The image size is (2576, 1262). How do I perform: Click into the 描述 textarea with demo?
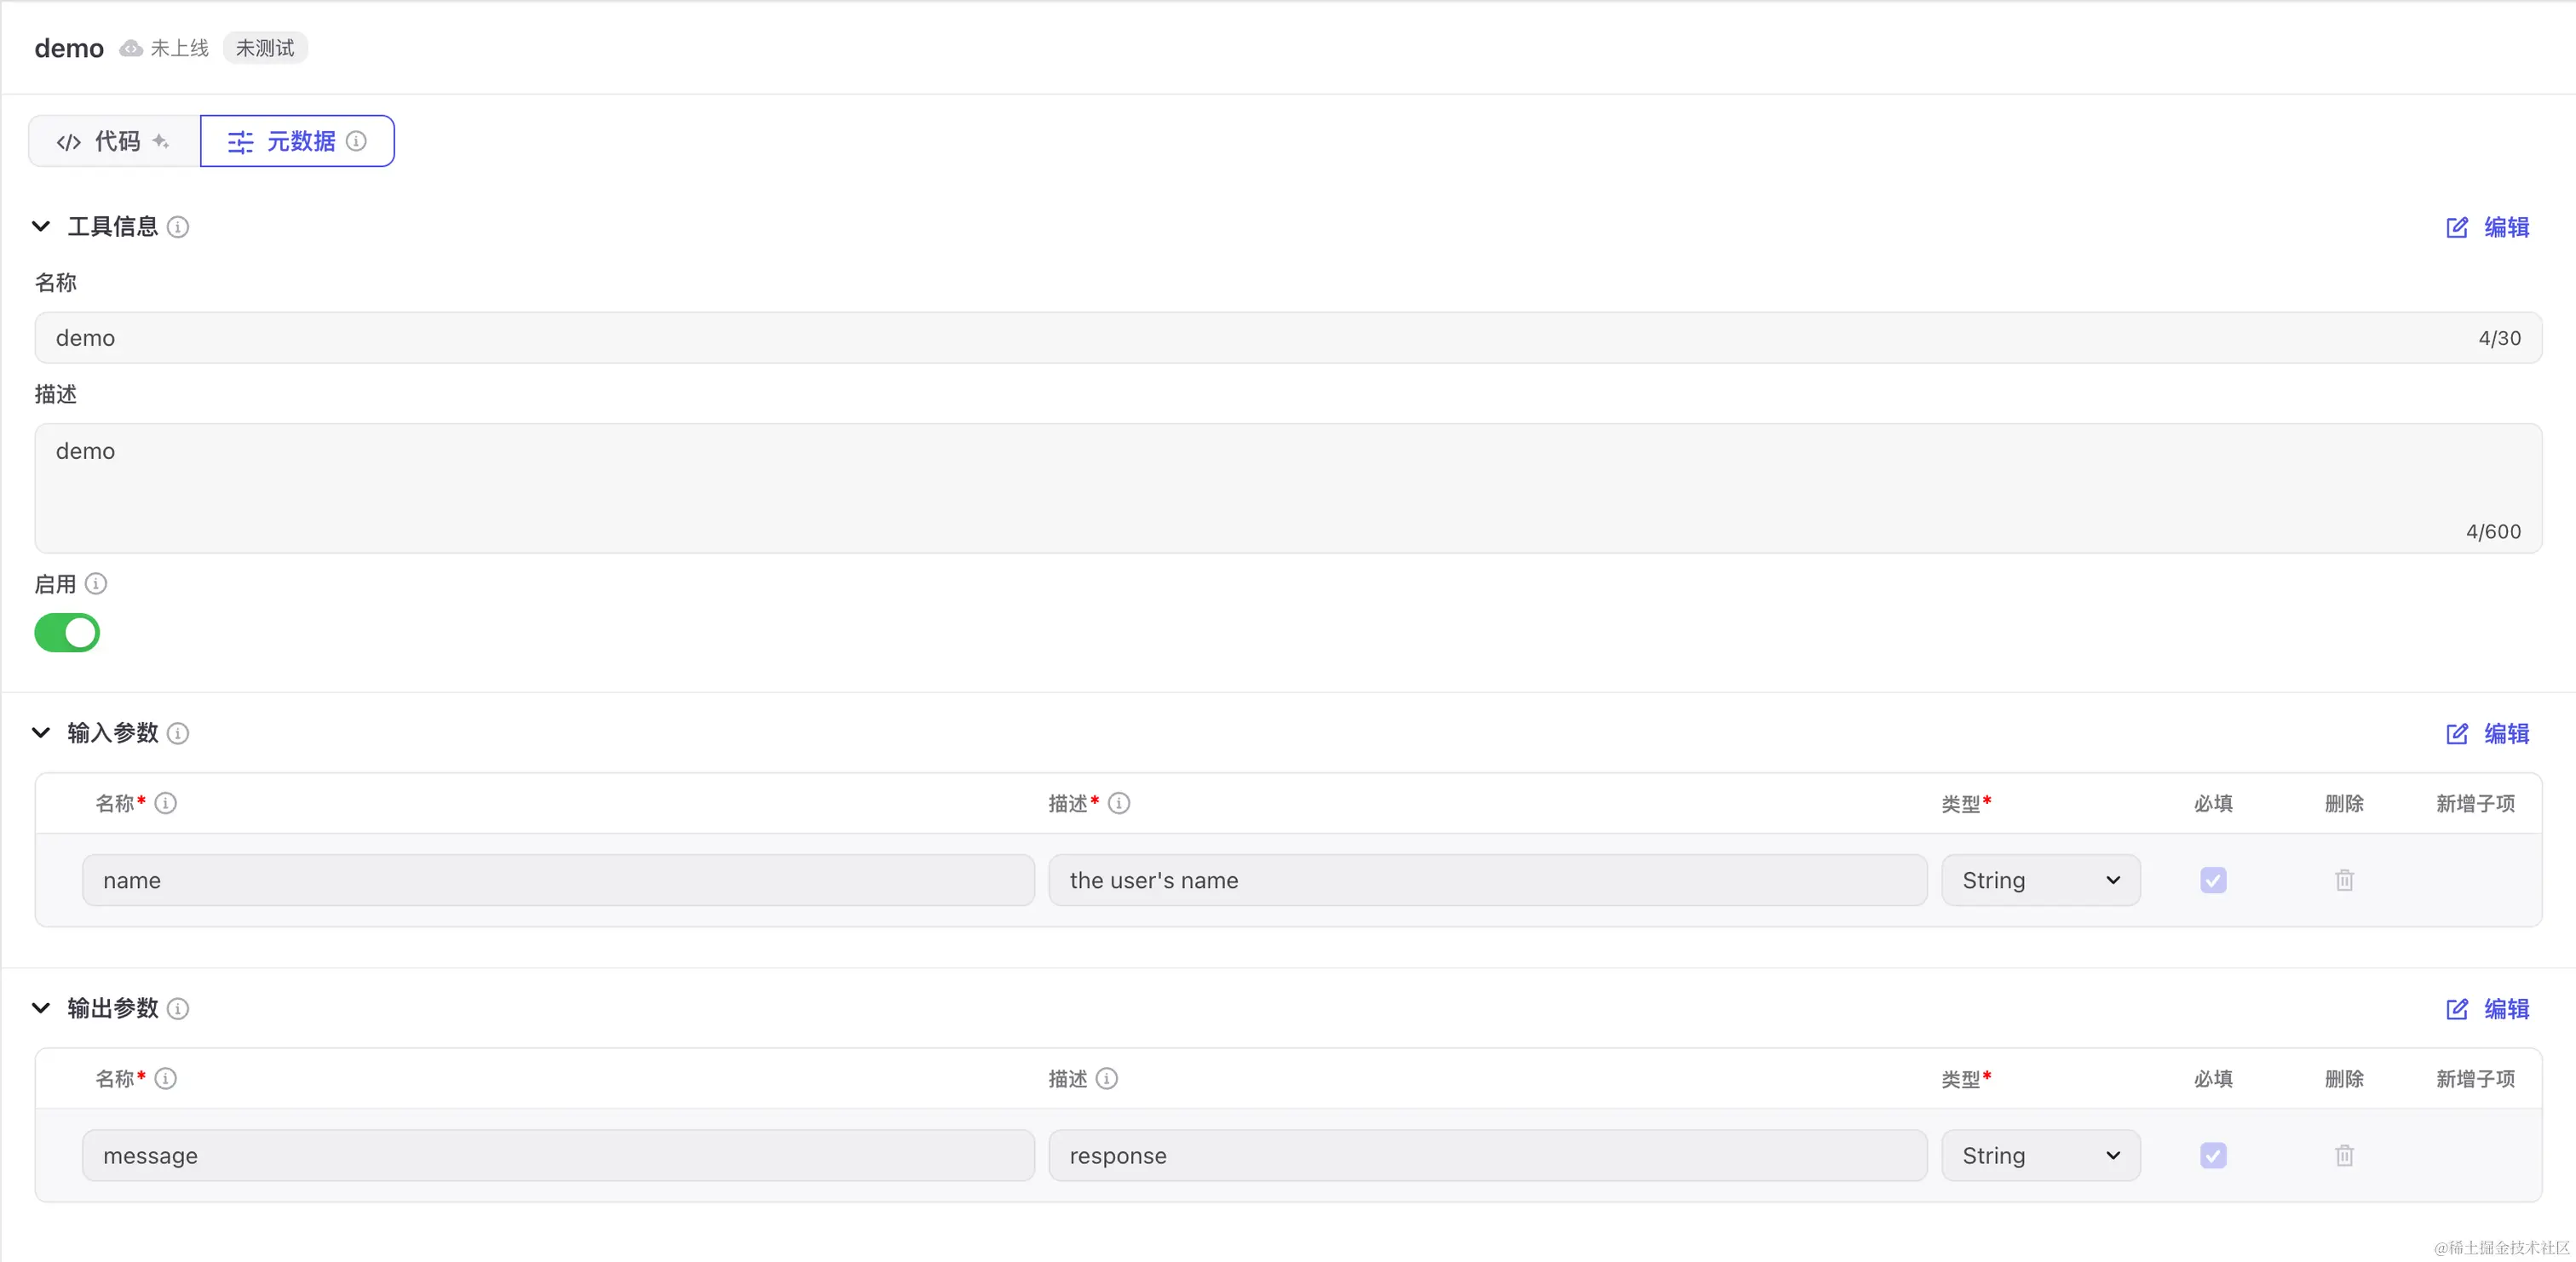coord(1288,488)
